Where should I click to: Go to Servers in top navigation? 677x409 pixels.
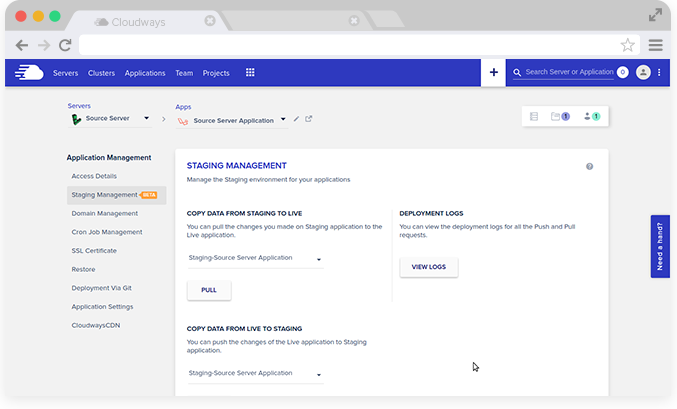[65, 73]
